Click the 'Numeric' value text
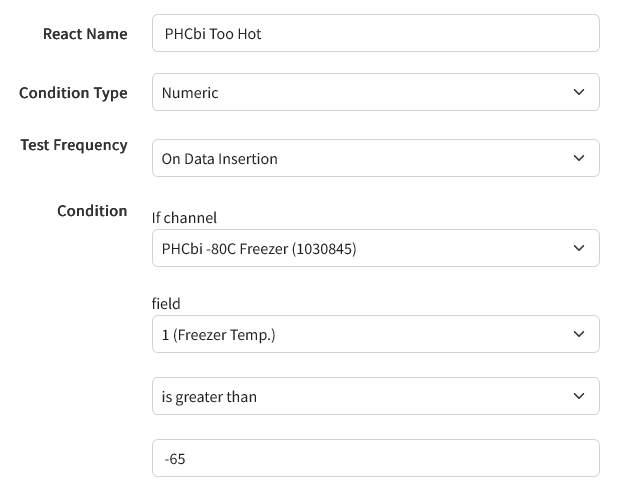The width and height of the screenshot is (624, 480). pyautogui.click(x=190, y=92)
